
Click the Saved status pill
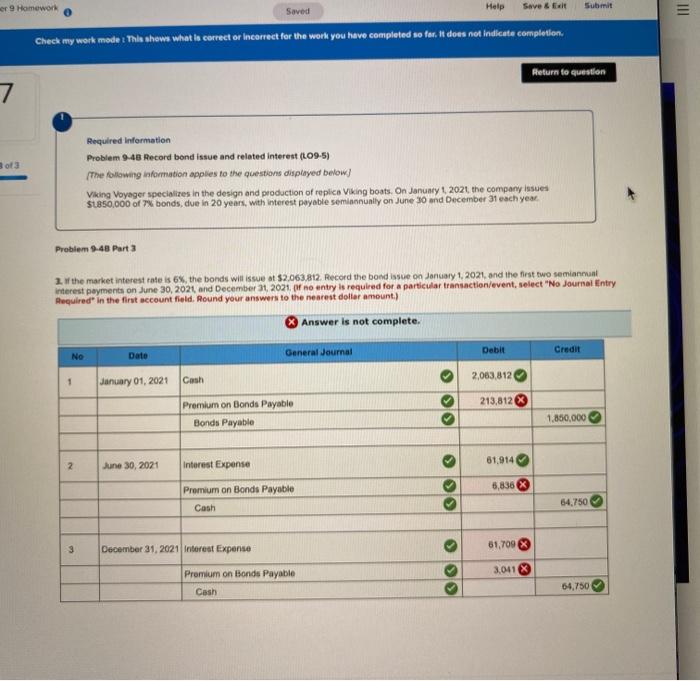(298, 11)
